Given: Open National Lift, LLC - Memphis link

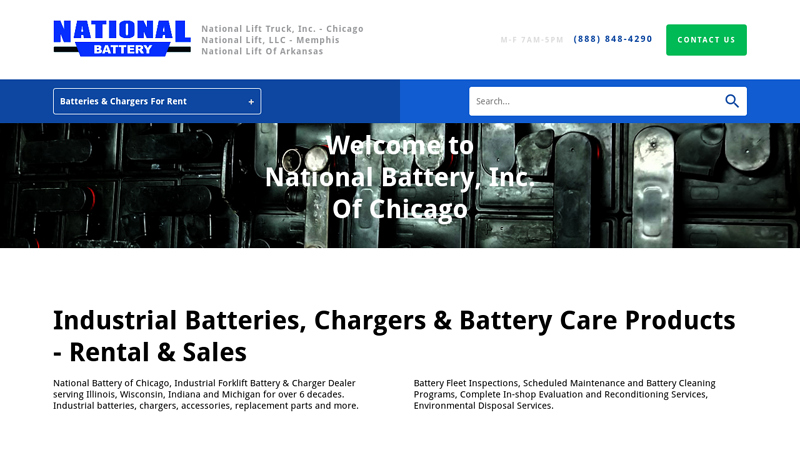Looking at the screenshot, I should (270, 40).
